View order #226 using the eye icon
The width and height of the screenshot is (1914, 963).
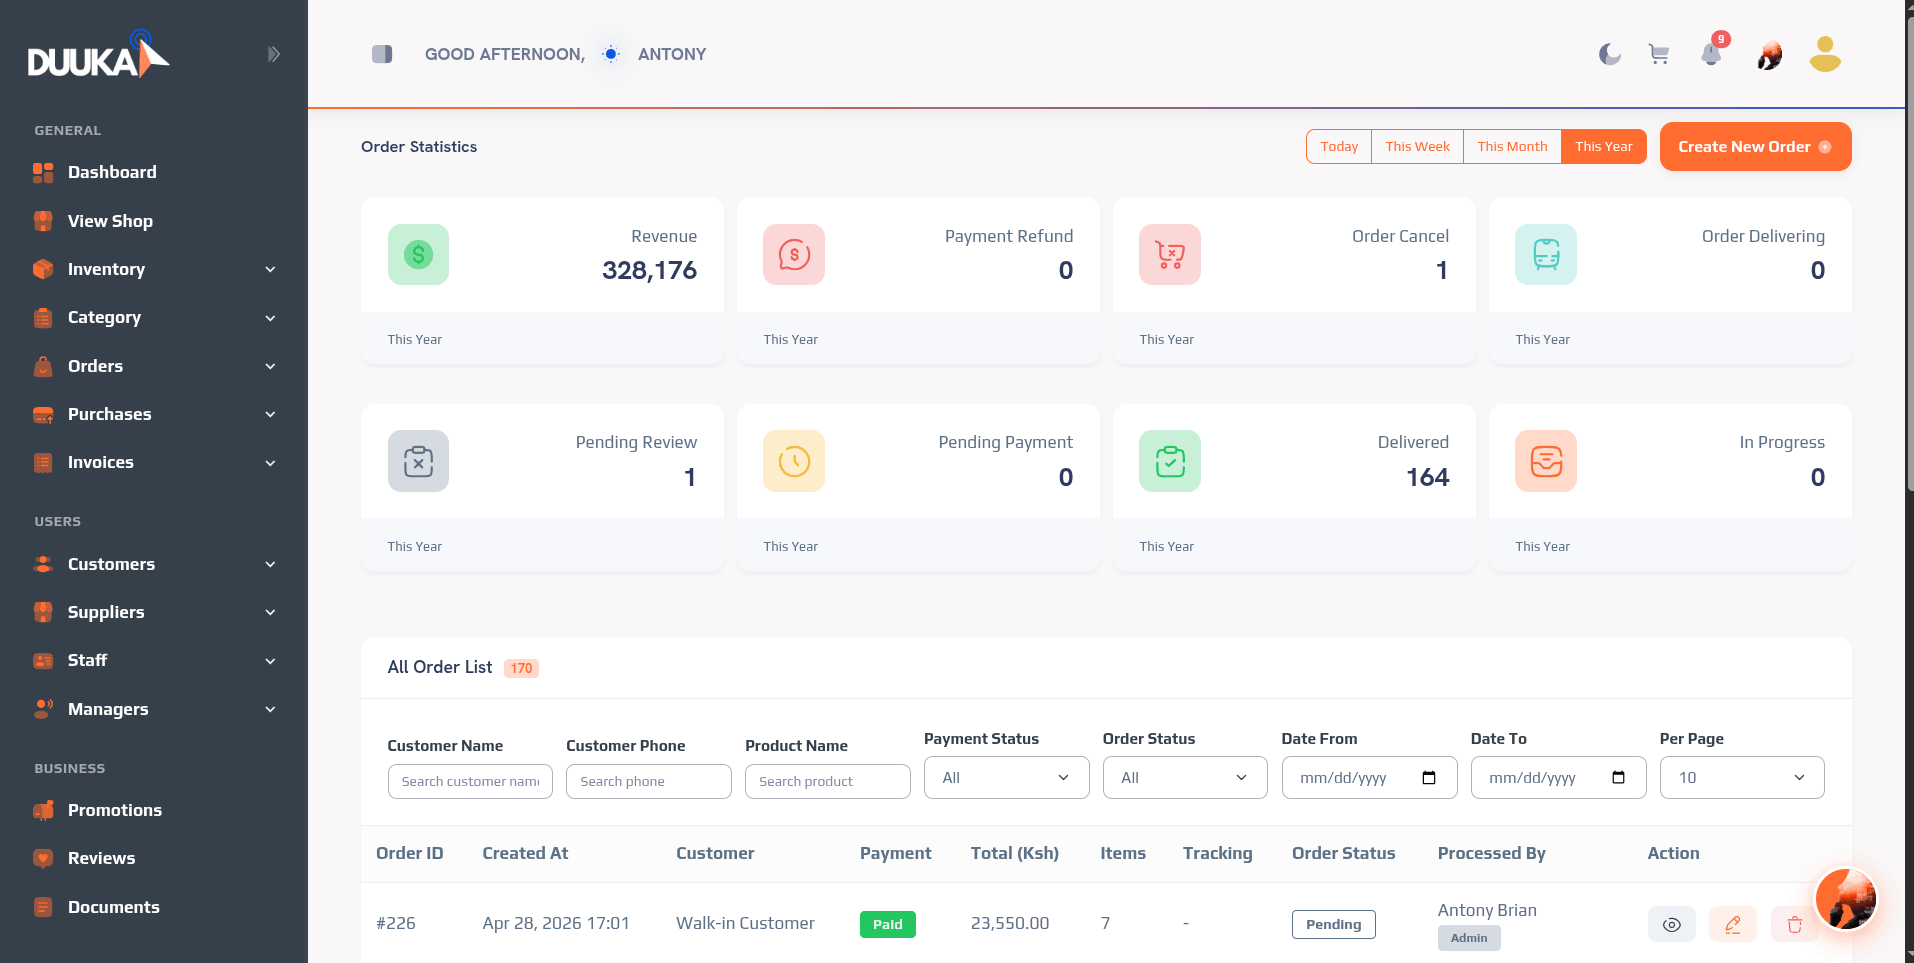click(1672, 924)
